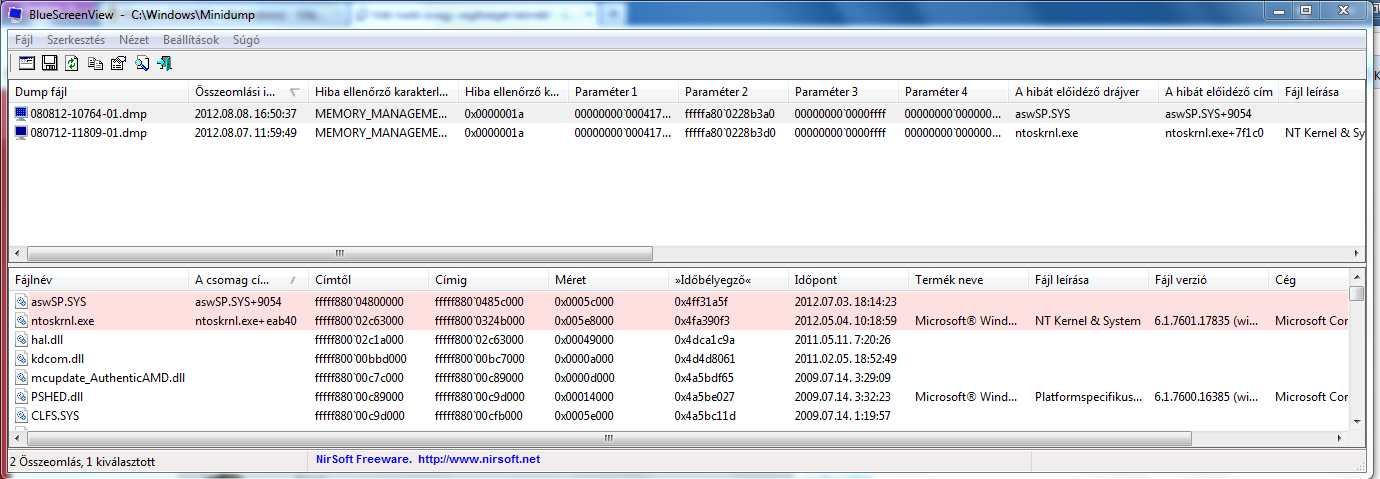The image size is (1380, 479).
Task: Sort by Időpont column header
Action: [848, 280]
